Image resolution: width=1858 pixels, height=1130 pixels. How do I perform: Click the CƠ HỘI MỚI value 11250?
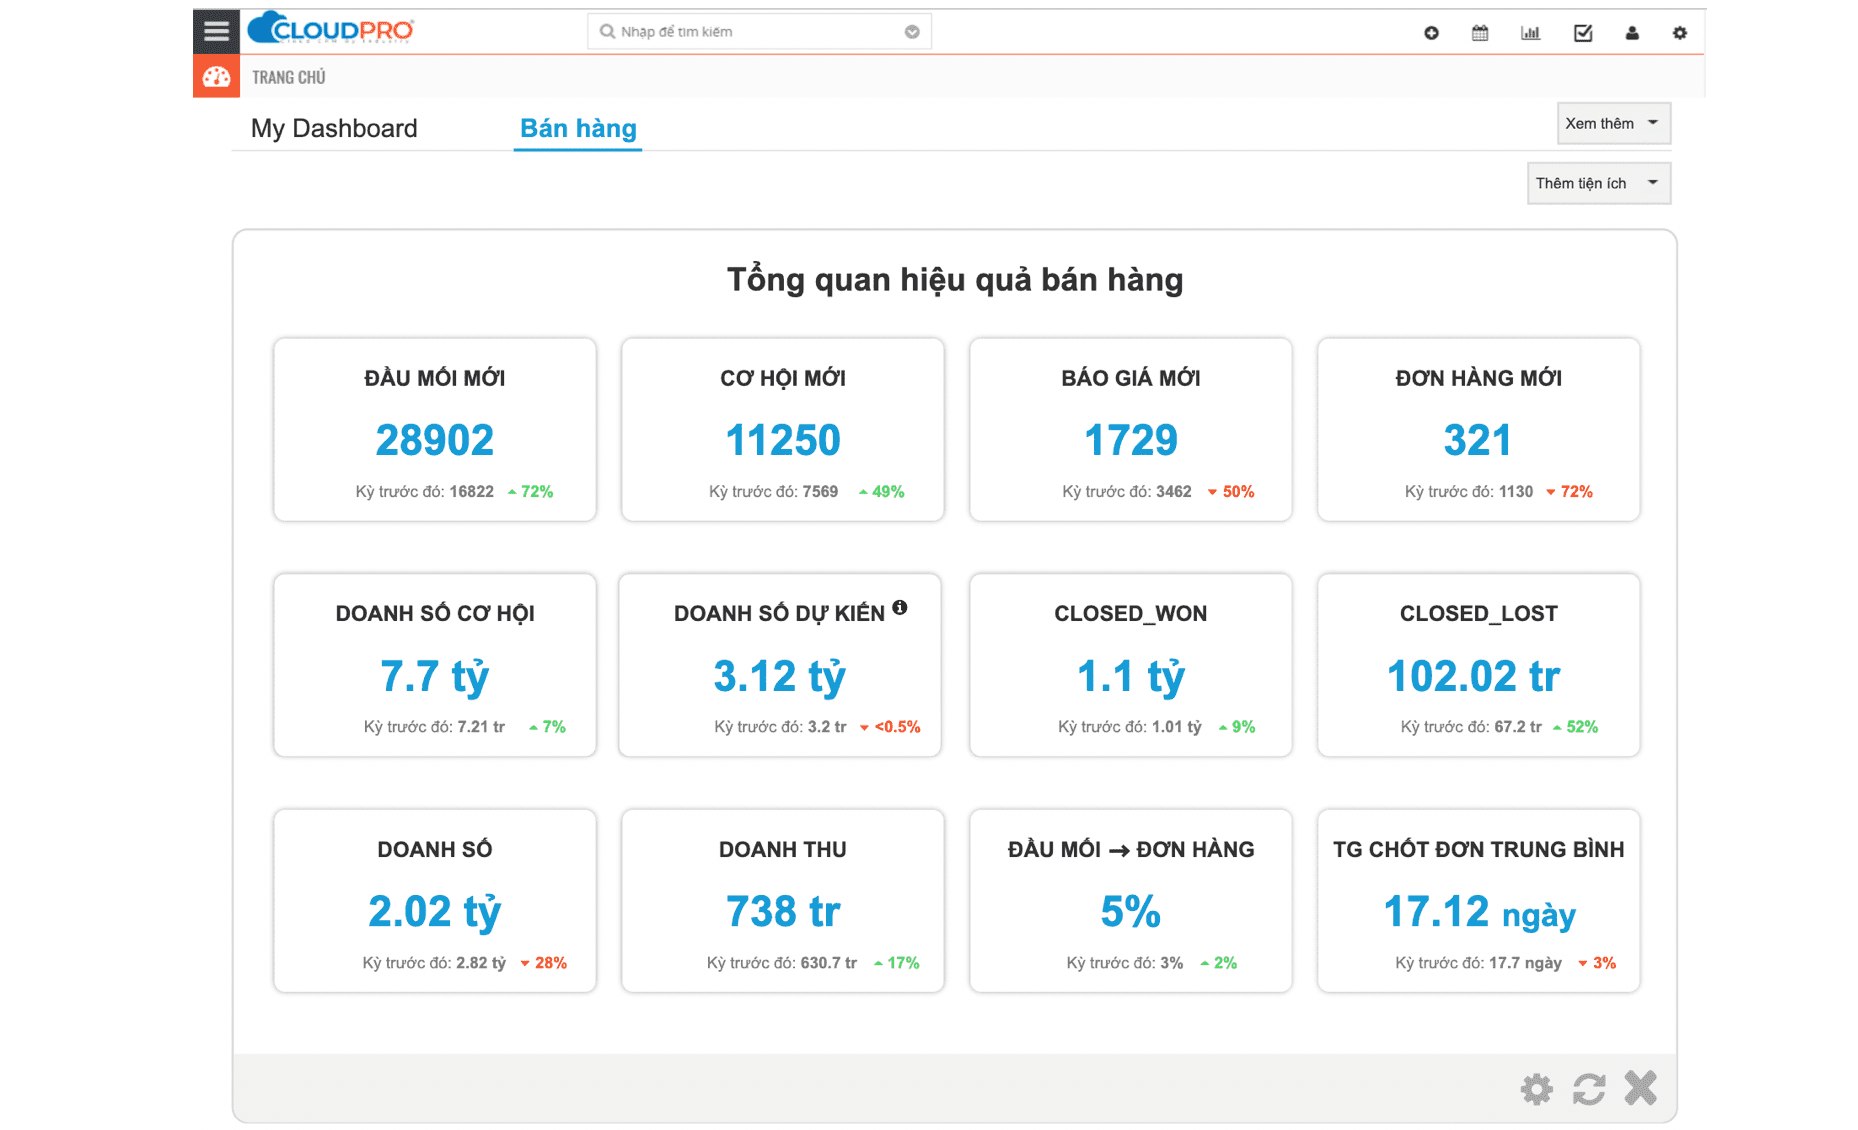[783, 440]
